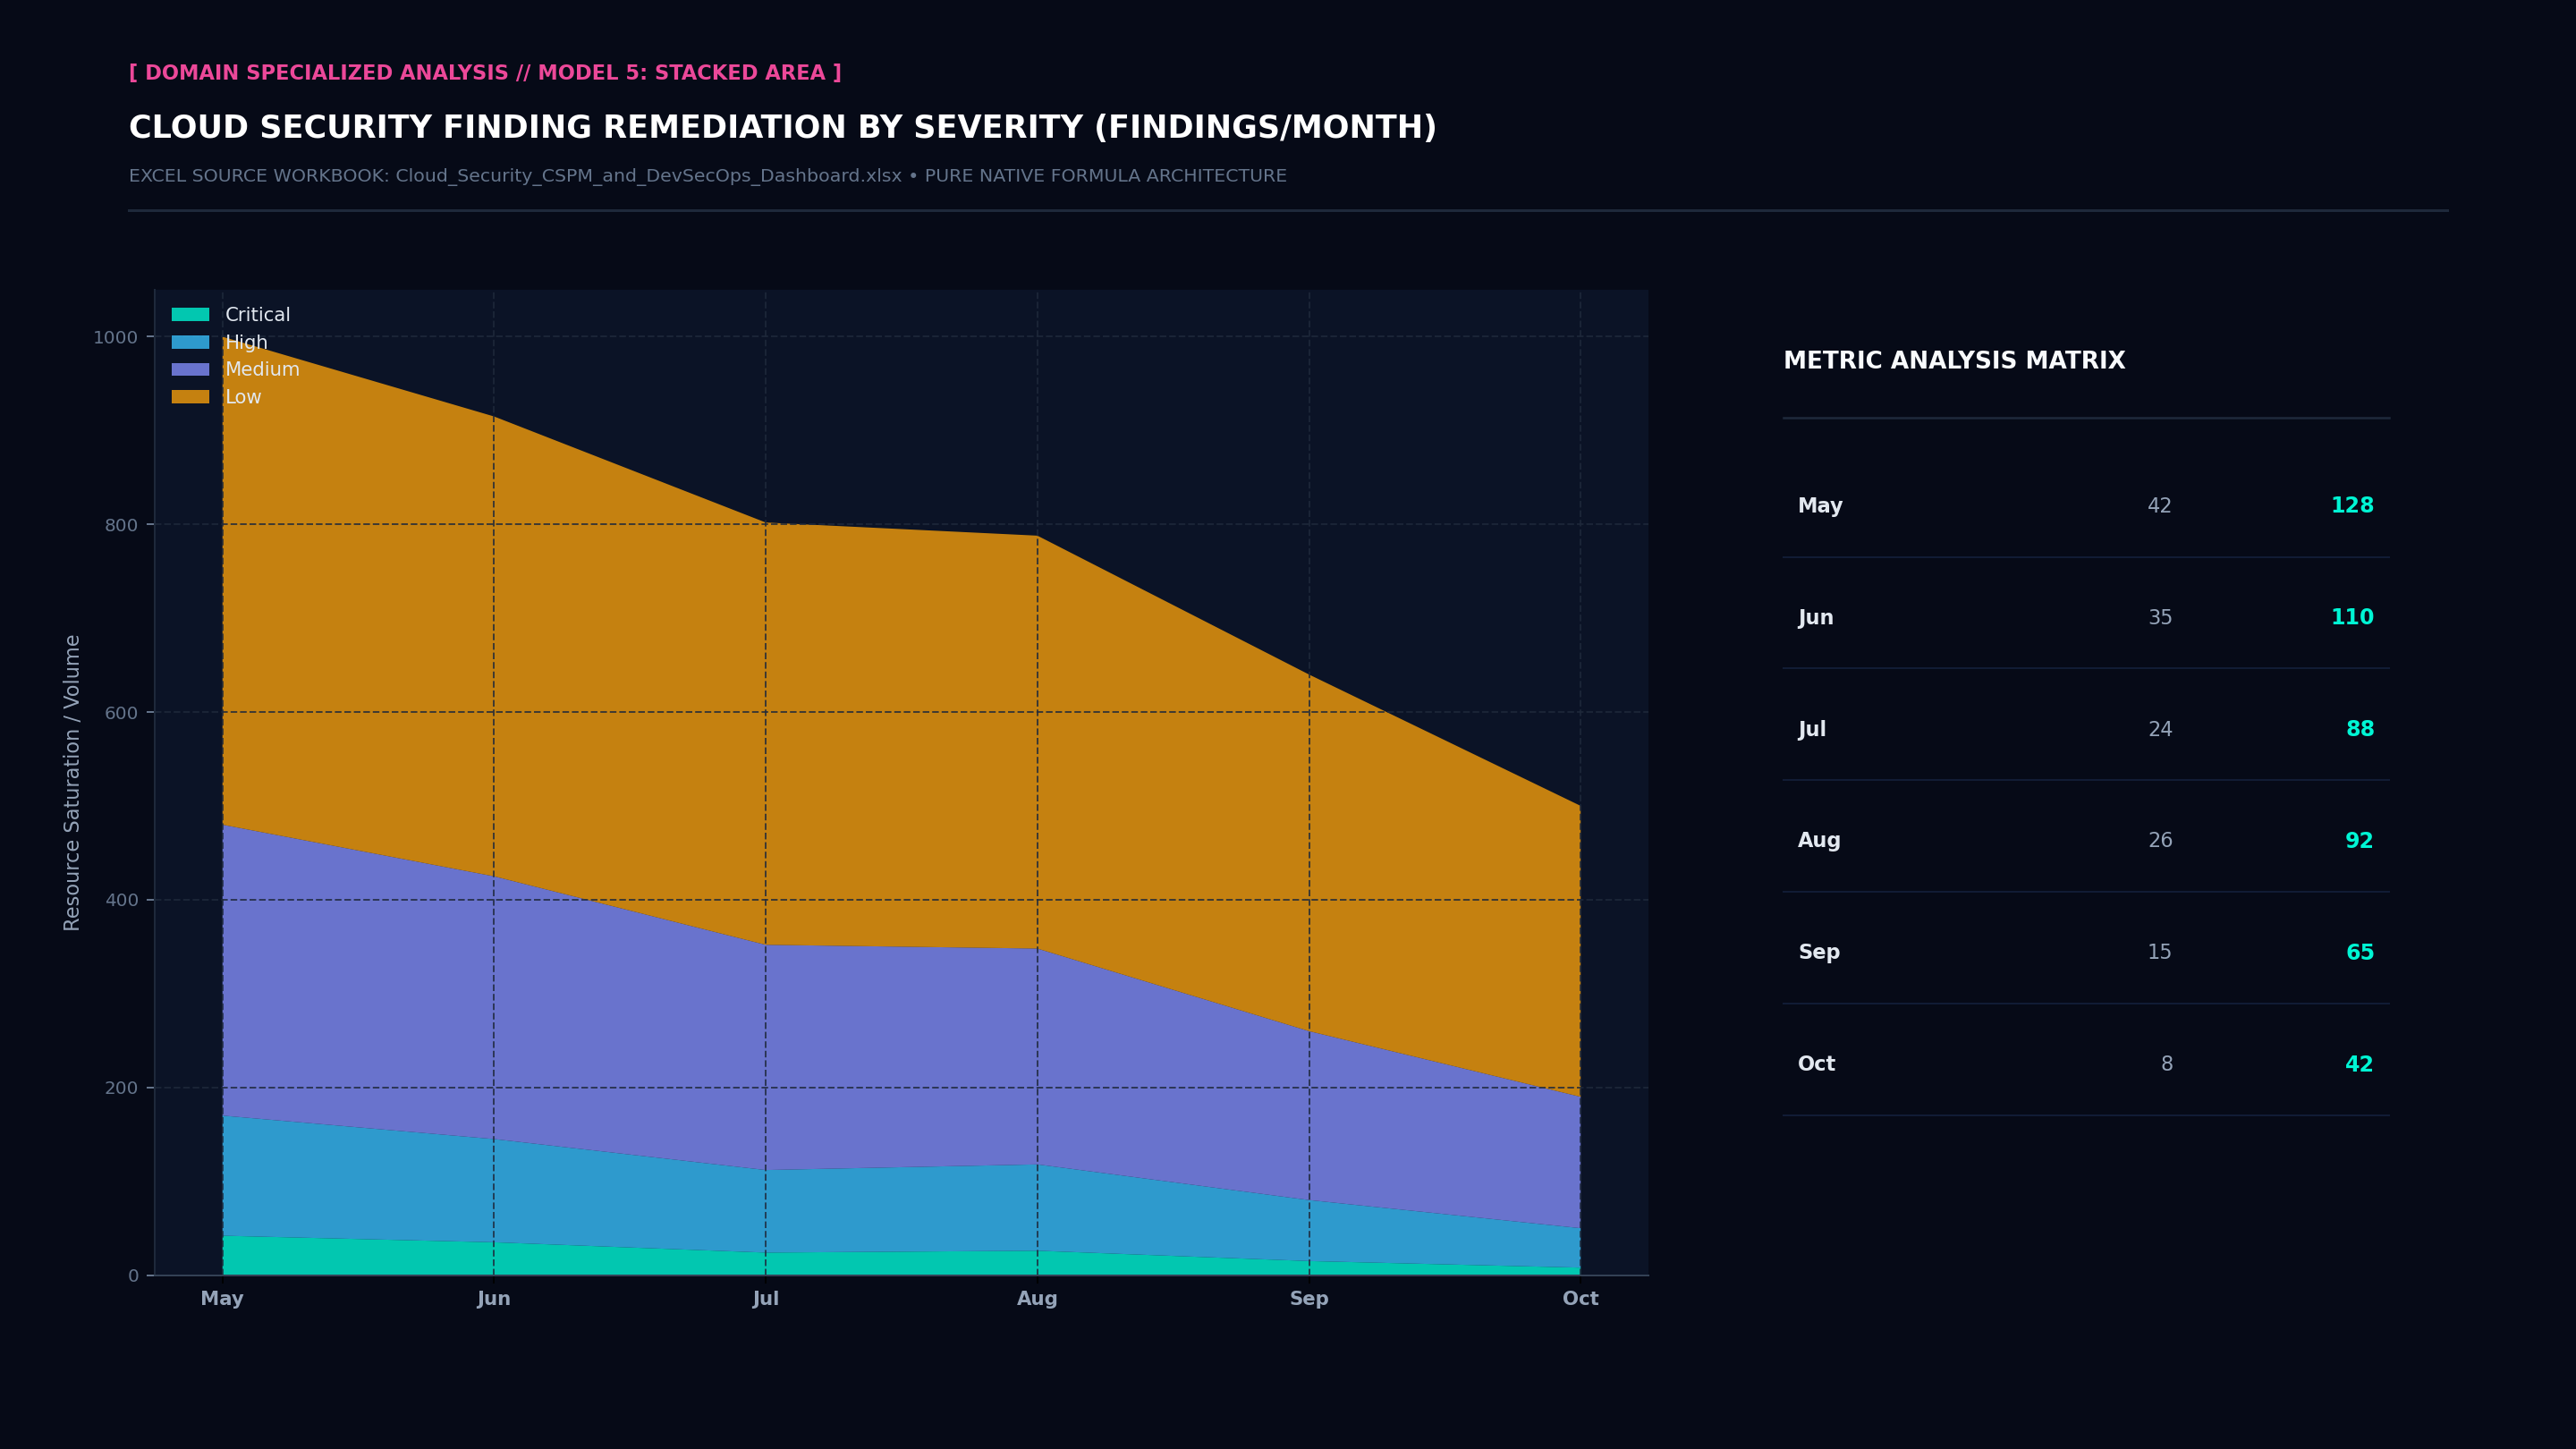Click the 'Oct' x-axis label
Viewport: 2576px width, 1449px height.
[1581, 1299]
